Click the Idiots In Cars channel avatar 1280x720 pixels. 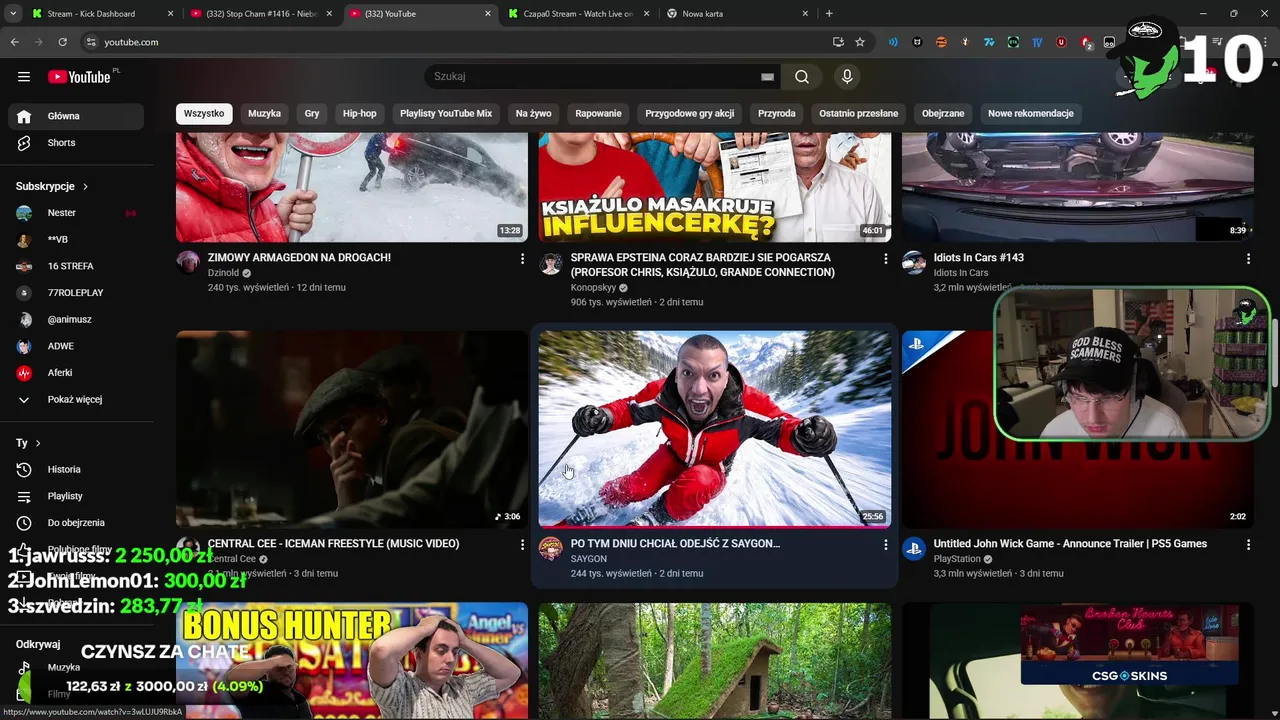(x=914, y=263)
